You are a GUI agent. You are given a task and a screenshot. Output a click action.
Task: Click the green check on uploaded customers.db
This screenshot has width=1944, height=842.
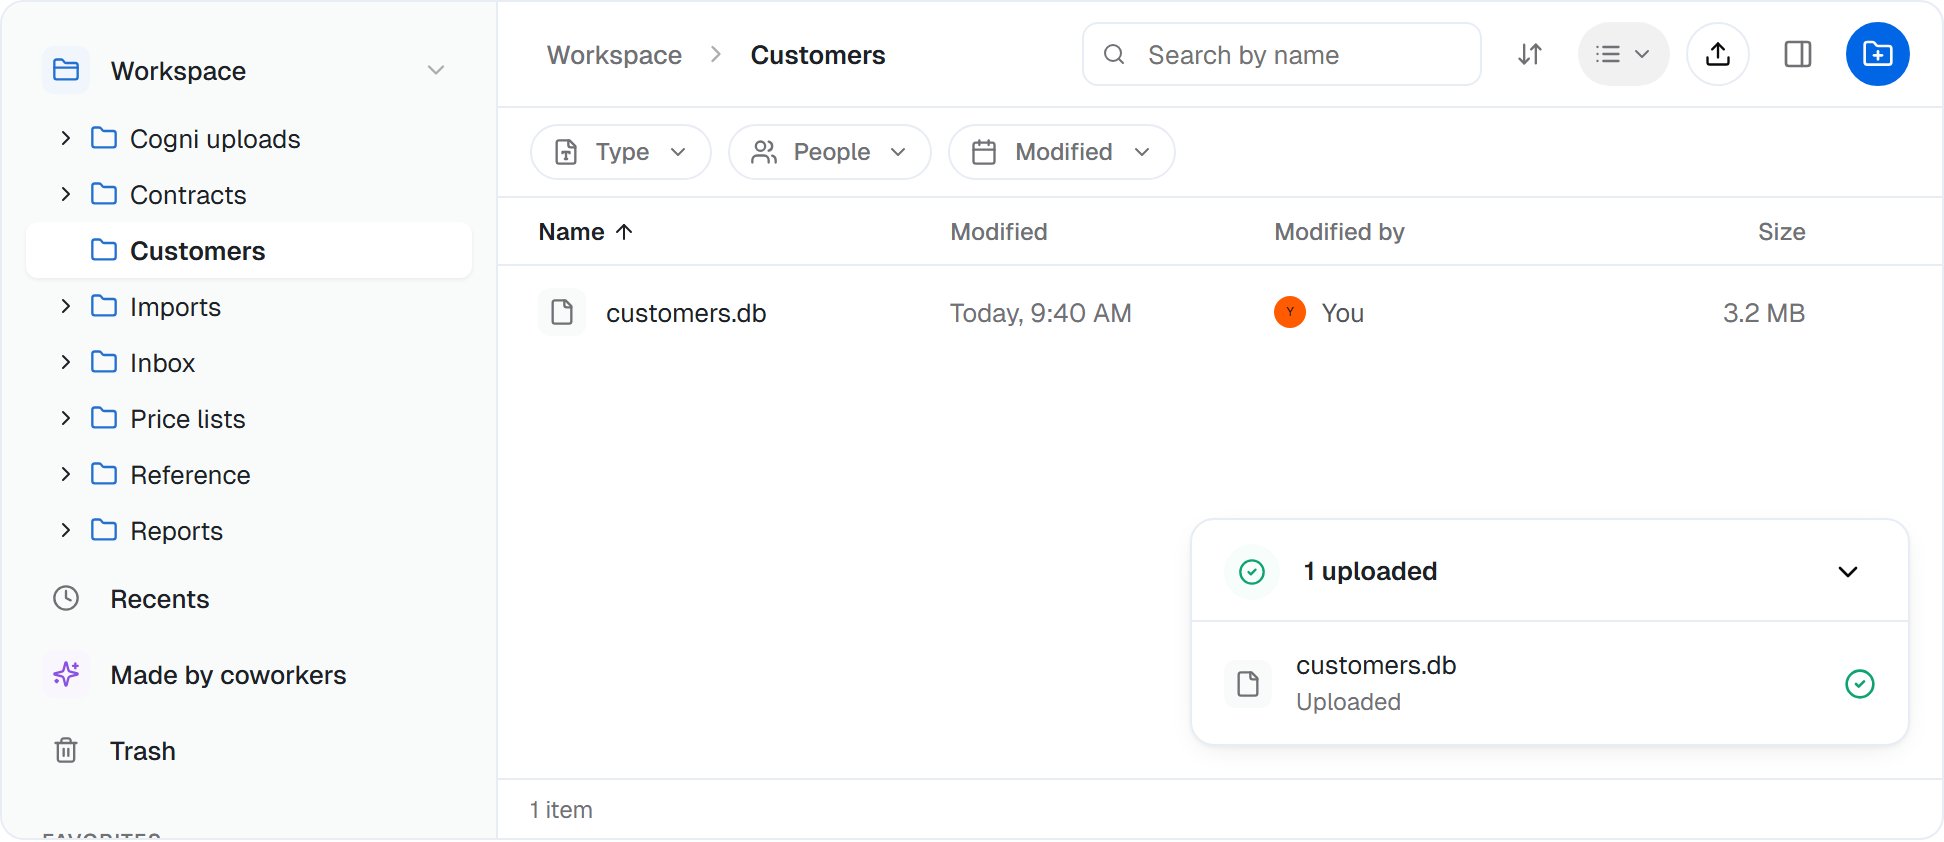coord(1859,684)
